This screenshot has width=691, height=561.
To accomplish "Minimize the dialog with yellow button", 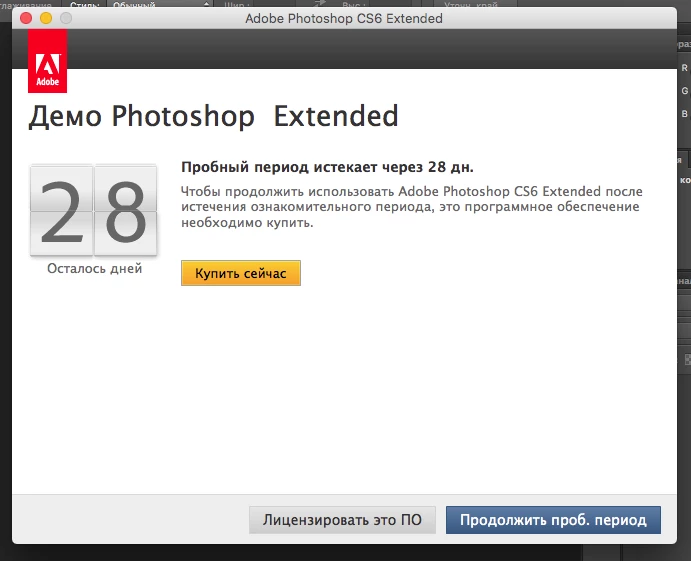I will point(46,18).
